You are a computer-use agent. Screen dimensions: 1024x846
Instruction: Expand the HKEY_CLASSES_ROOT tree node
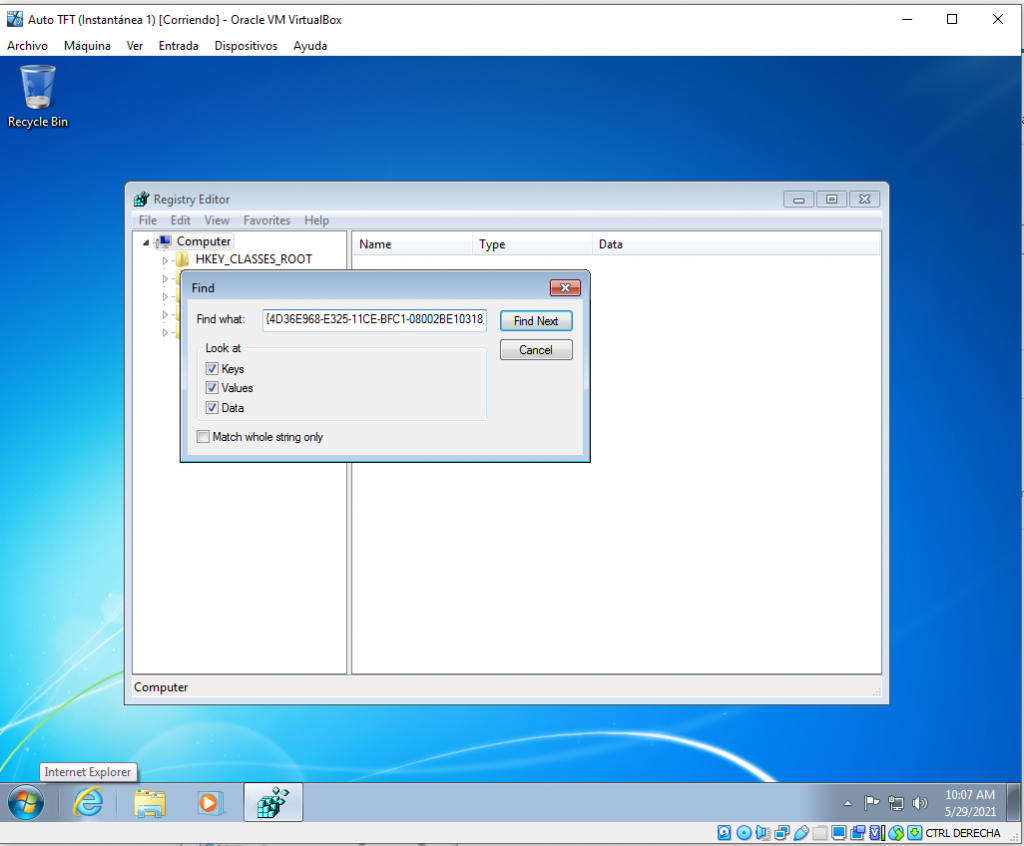[x=167, y=260]
